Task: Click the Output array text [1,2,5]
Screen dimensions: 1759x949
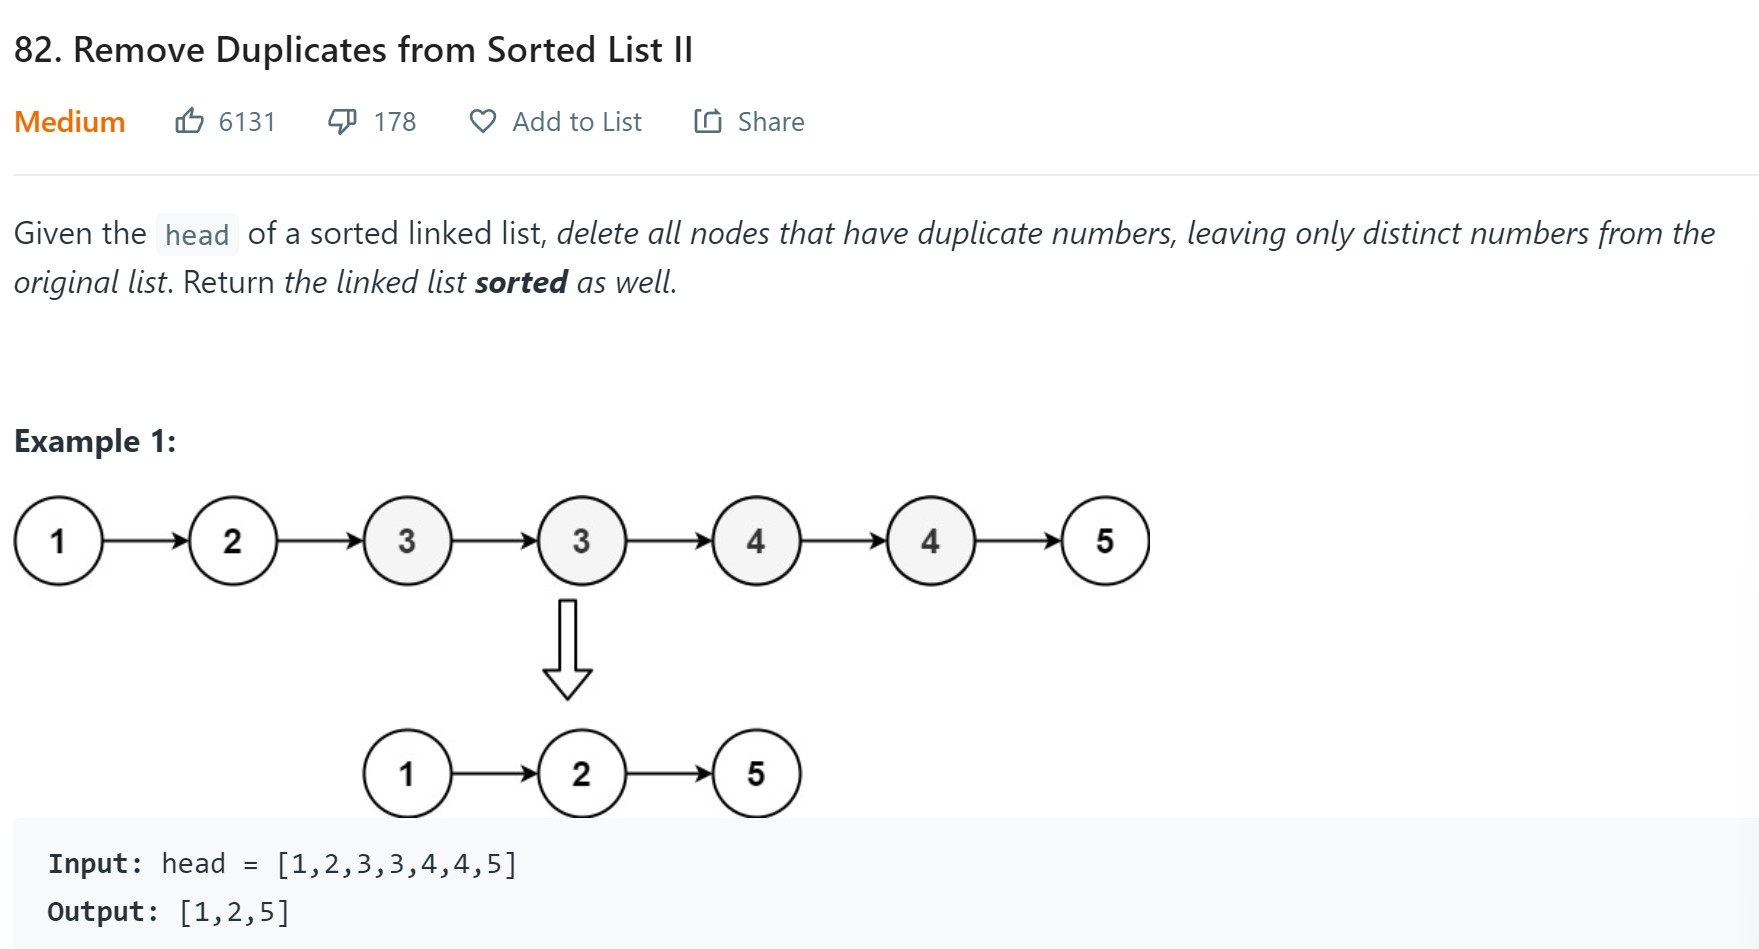Action: 234,912
